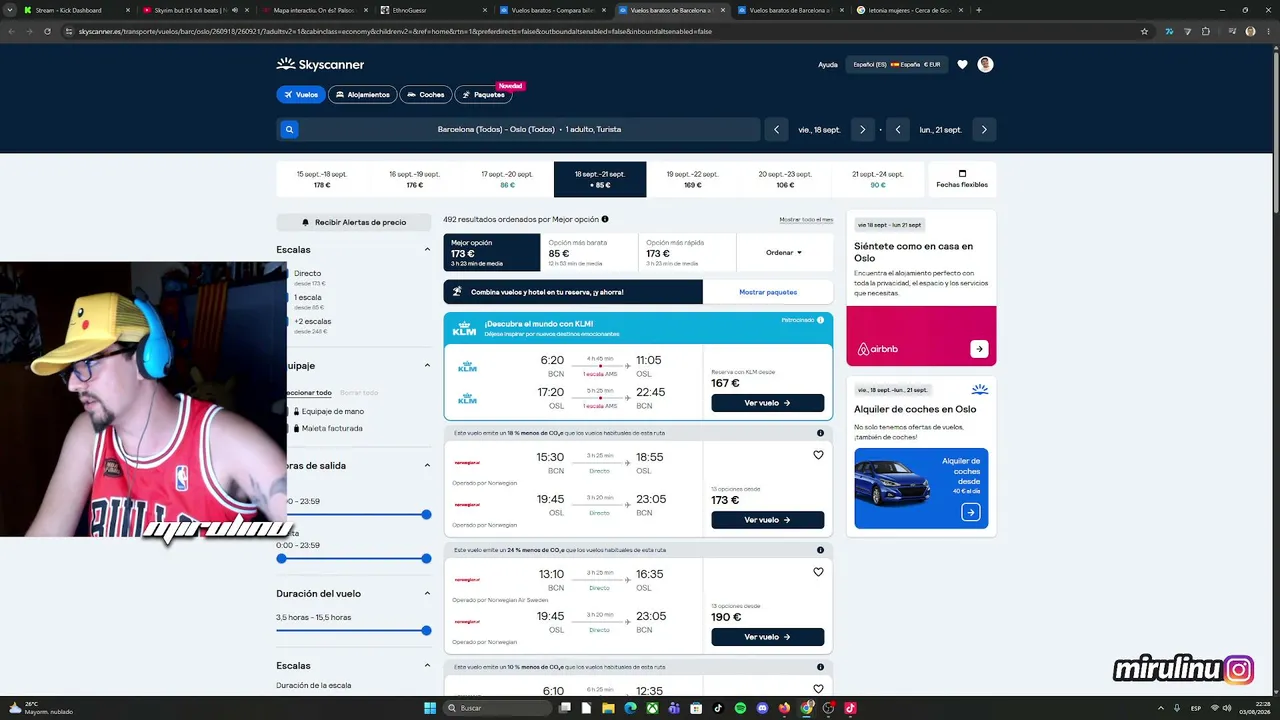Click Ver vuelo for the KLM flight
1280x720 pixels.
click(768, 403)
